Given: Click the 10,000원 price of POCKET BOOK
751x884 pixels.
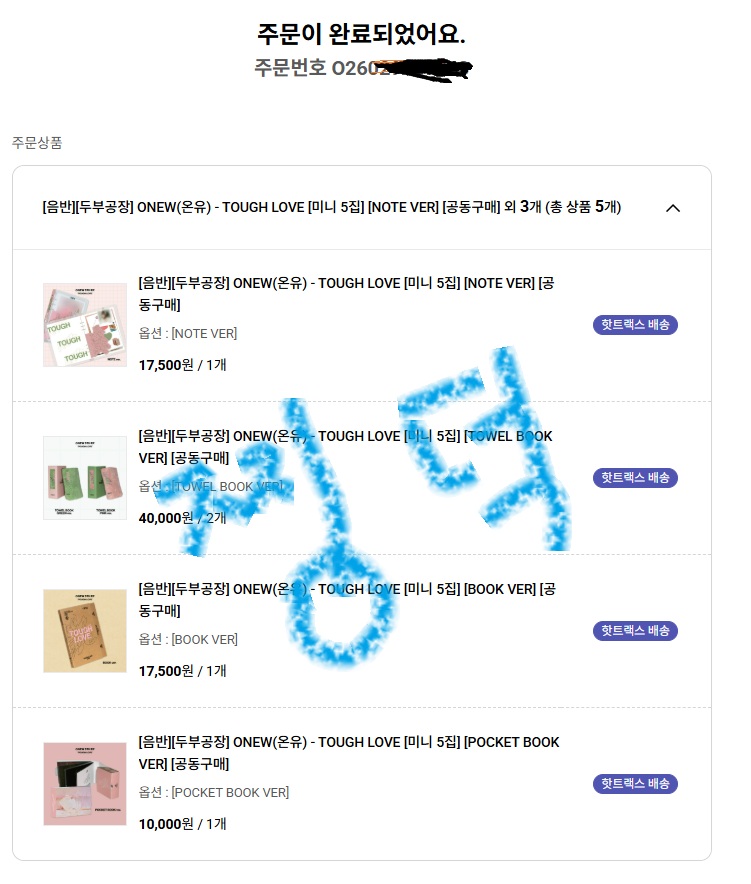Looking at the screenshot, I should point(166,824).
